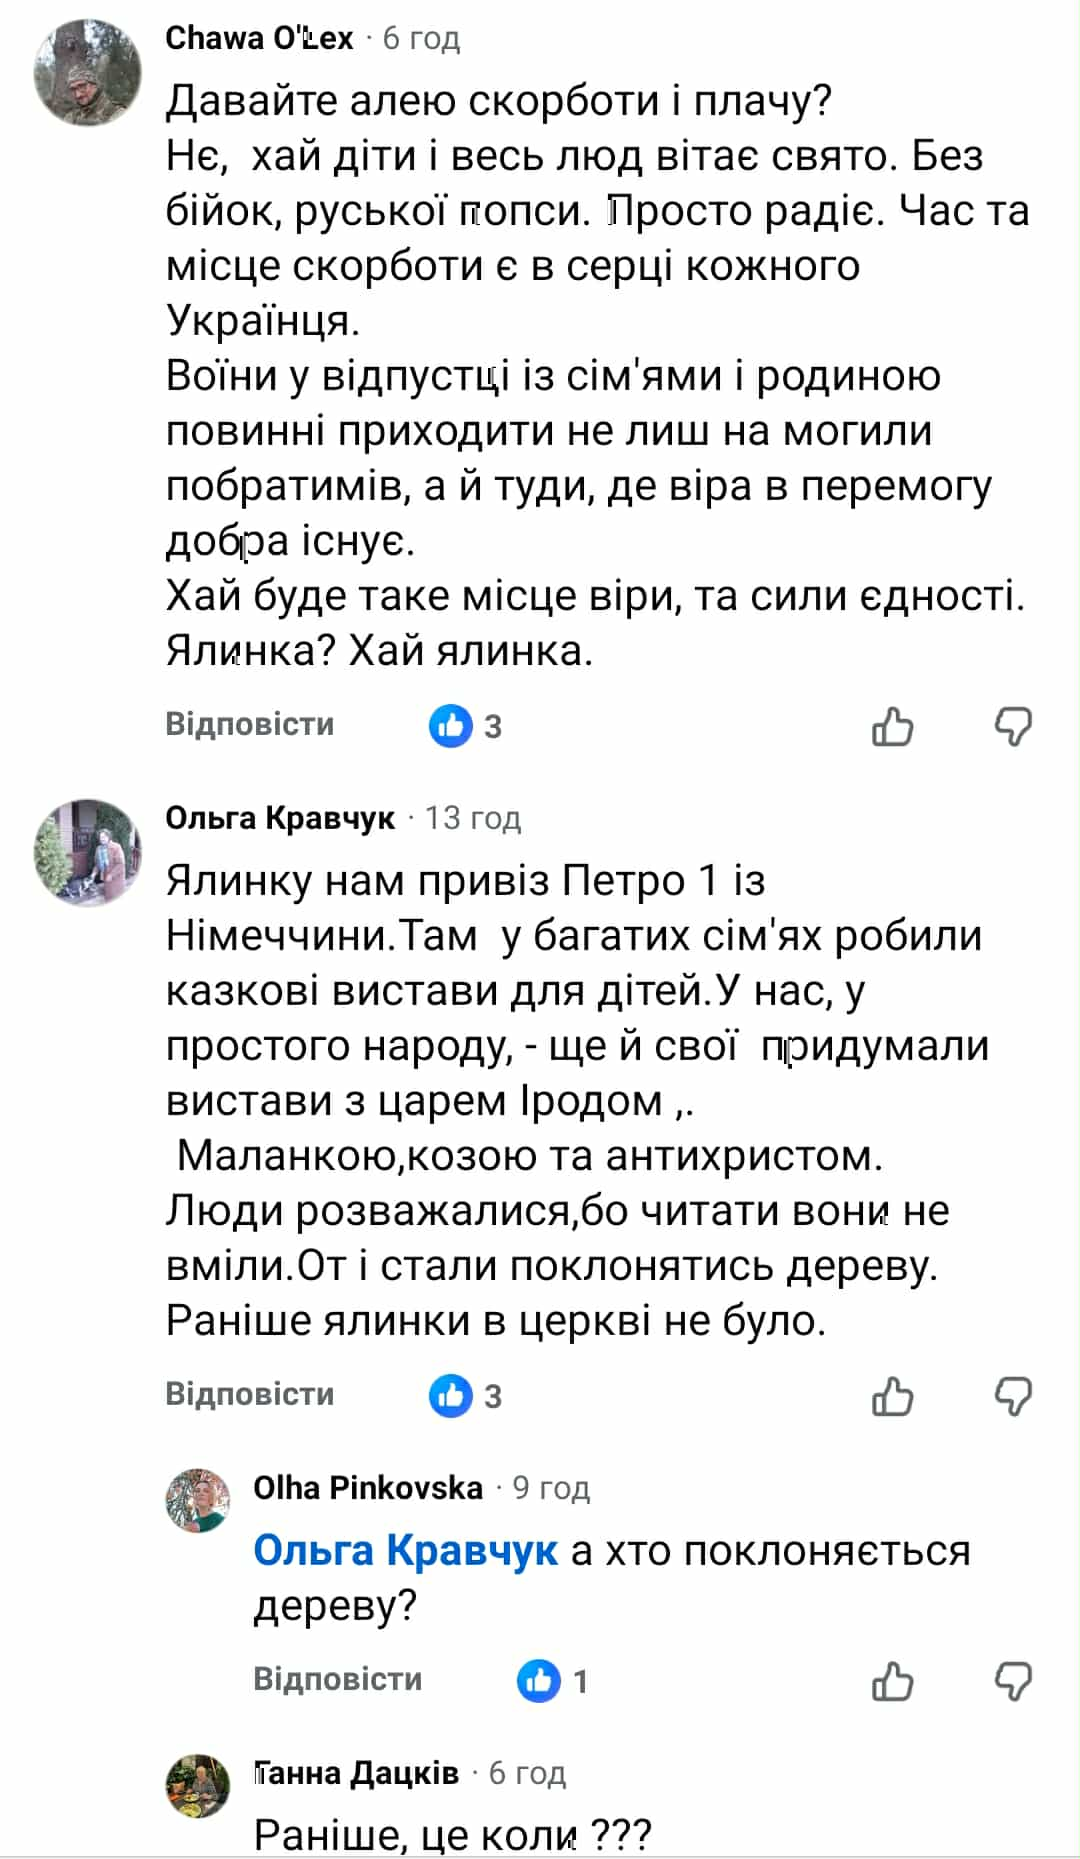The image size is (1080, 1859).
Task: Open Ольга Кравчук's avatar photo
Action: click(88, 853)
